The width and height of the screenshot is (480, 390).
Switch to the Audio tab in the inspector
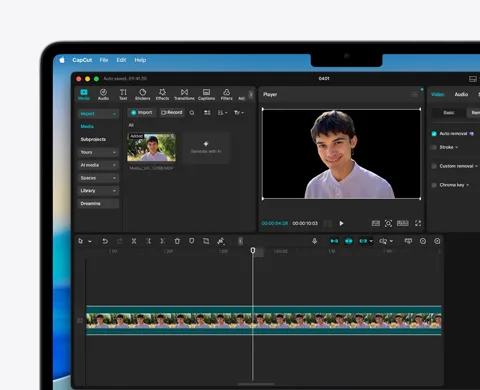click(x=461, y=94)
